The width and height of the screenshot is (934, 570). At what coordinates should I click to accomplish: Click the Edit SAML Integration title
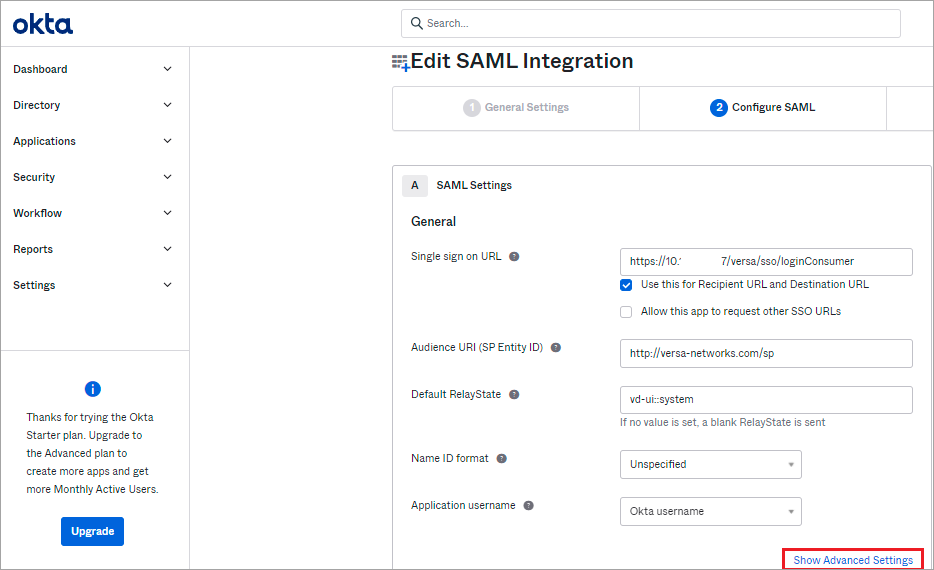[522, 61]
